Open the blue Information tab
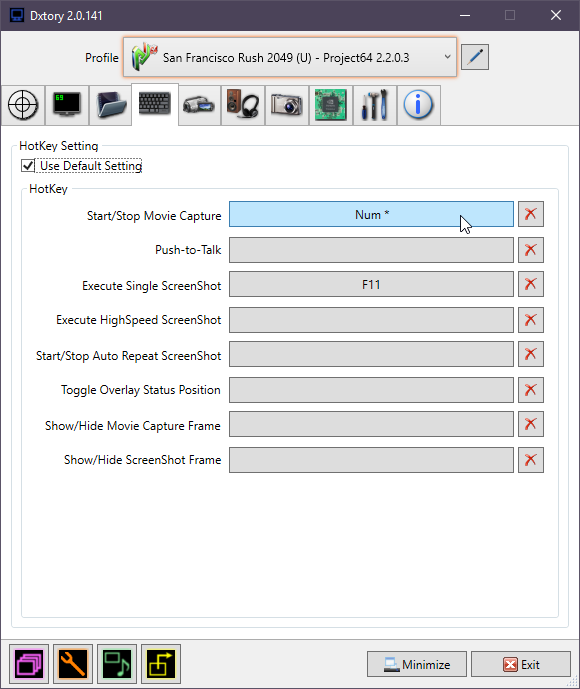 pyautogui.click(x=419, y=105)
